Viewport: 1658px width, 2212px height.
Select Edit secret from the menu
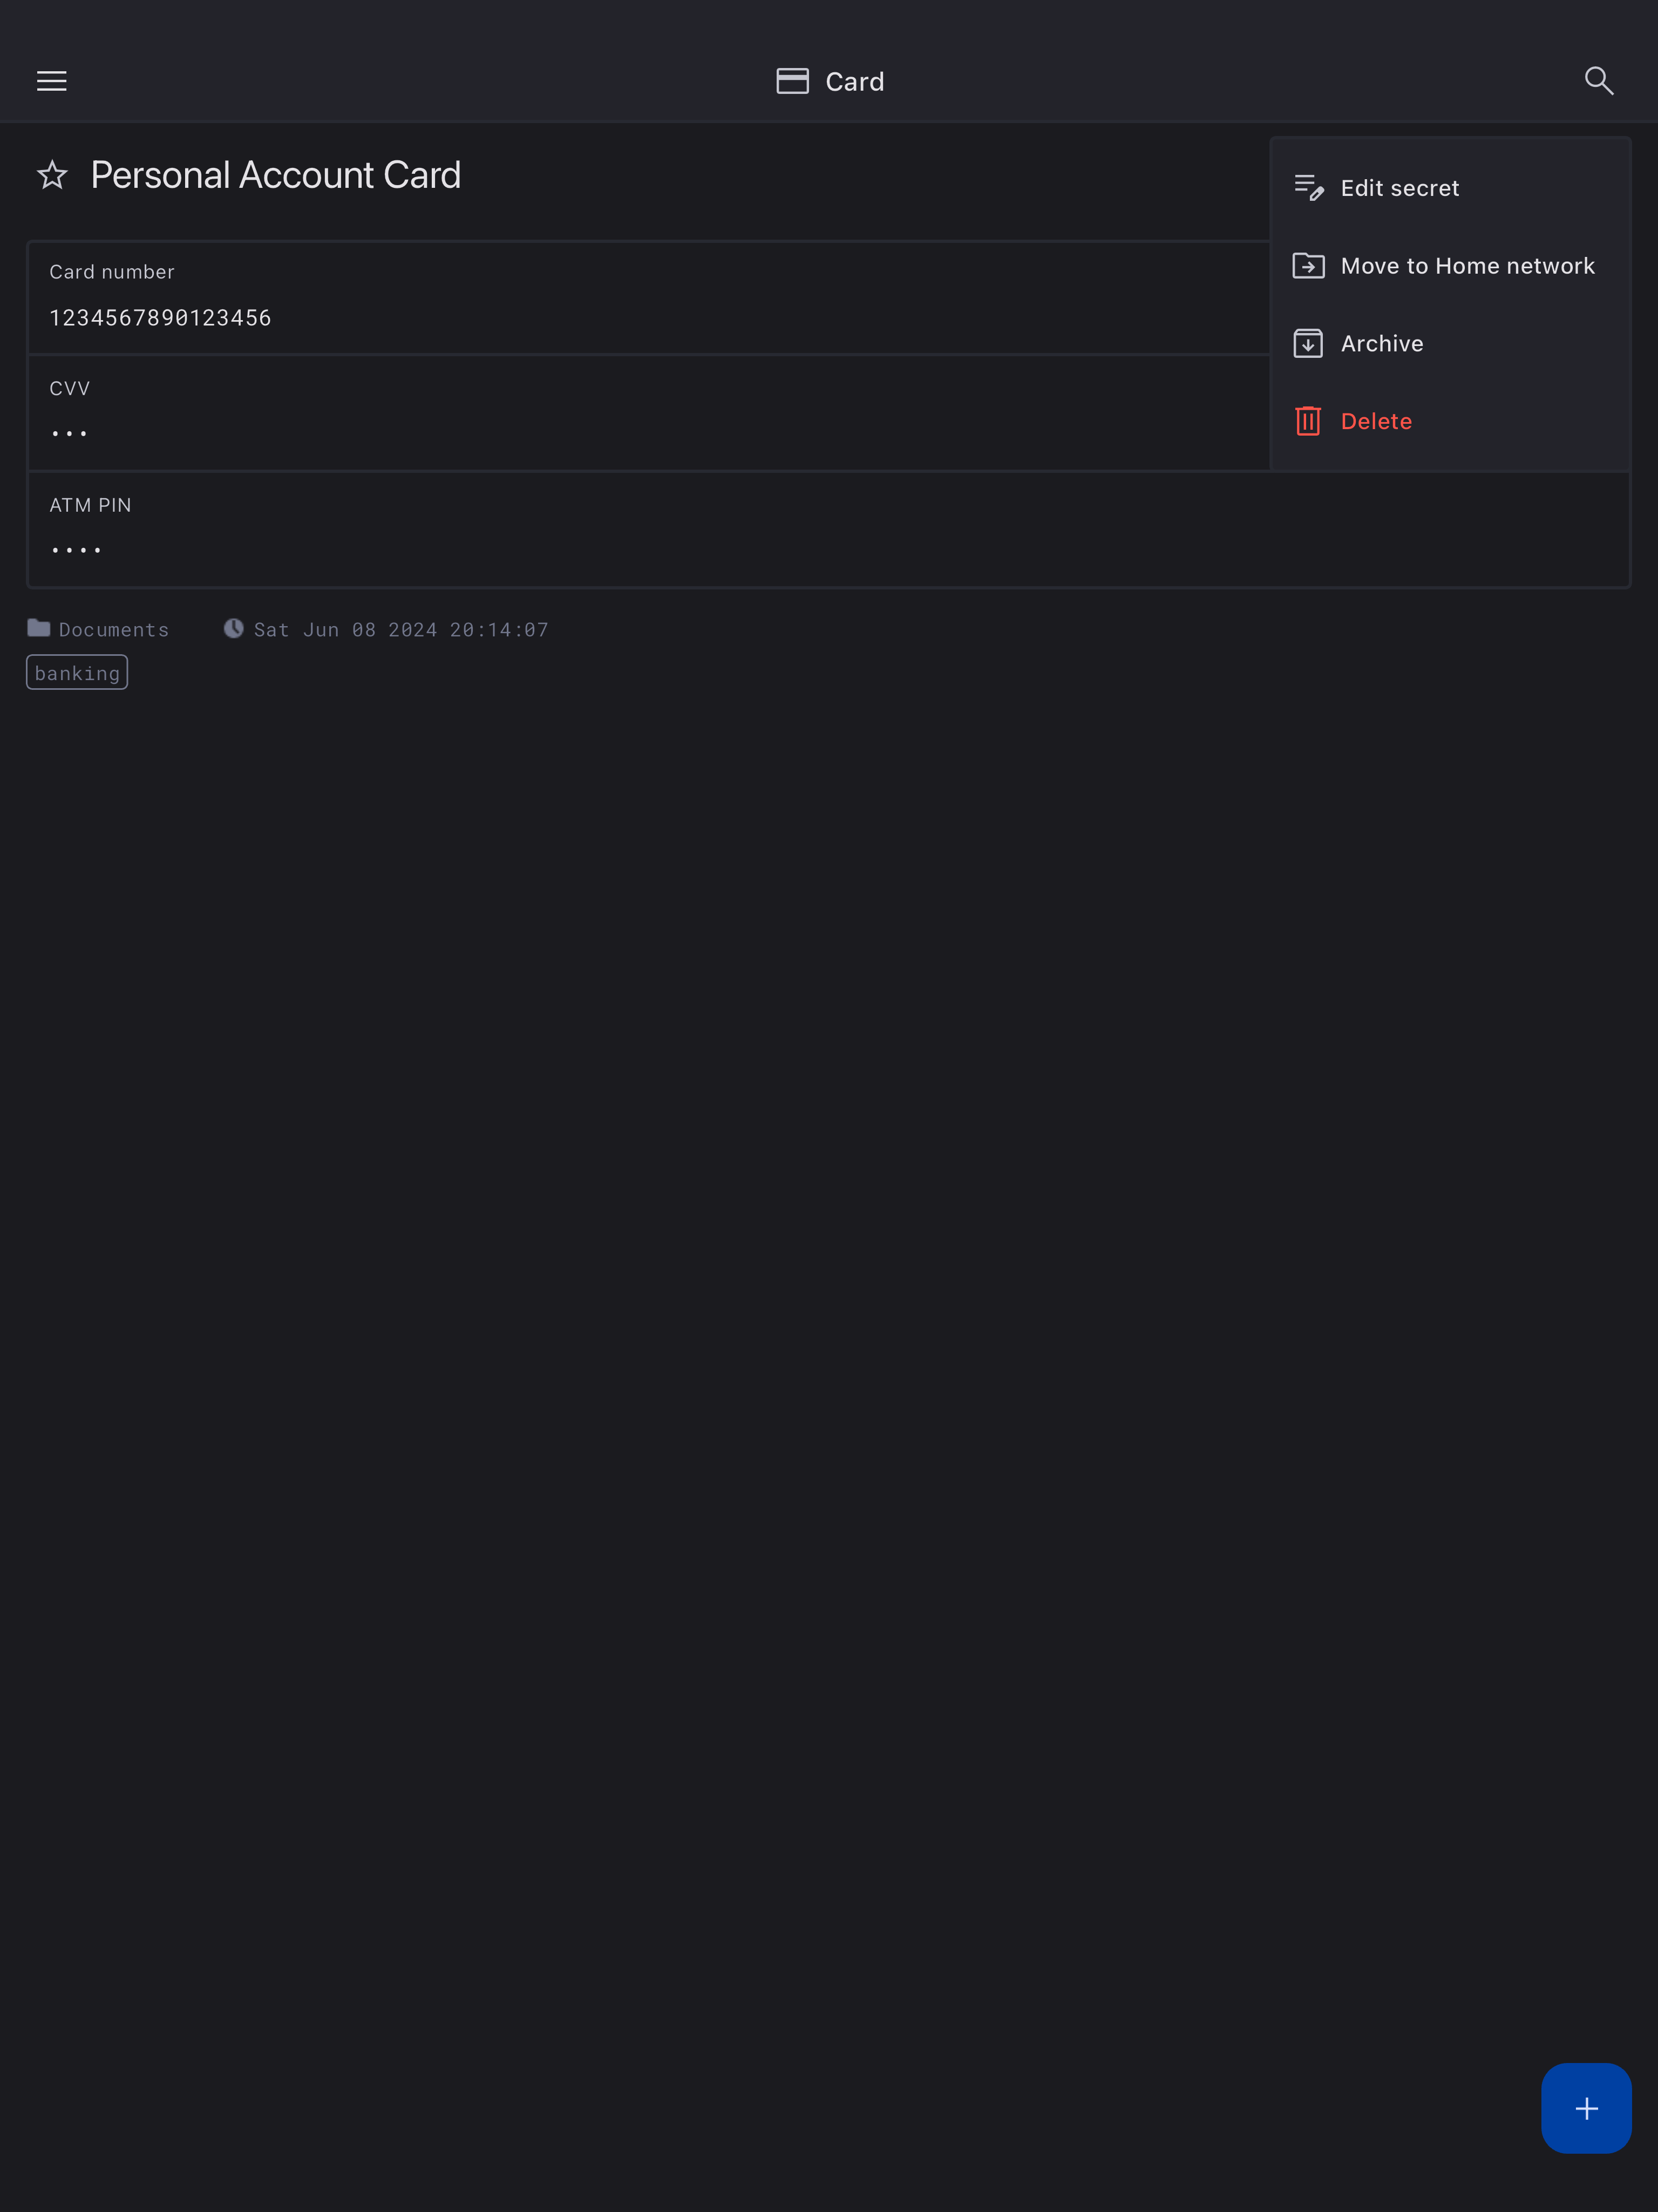click(x=1399, y=188)
